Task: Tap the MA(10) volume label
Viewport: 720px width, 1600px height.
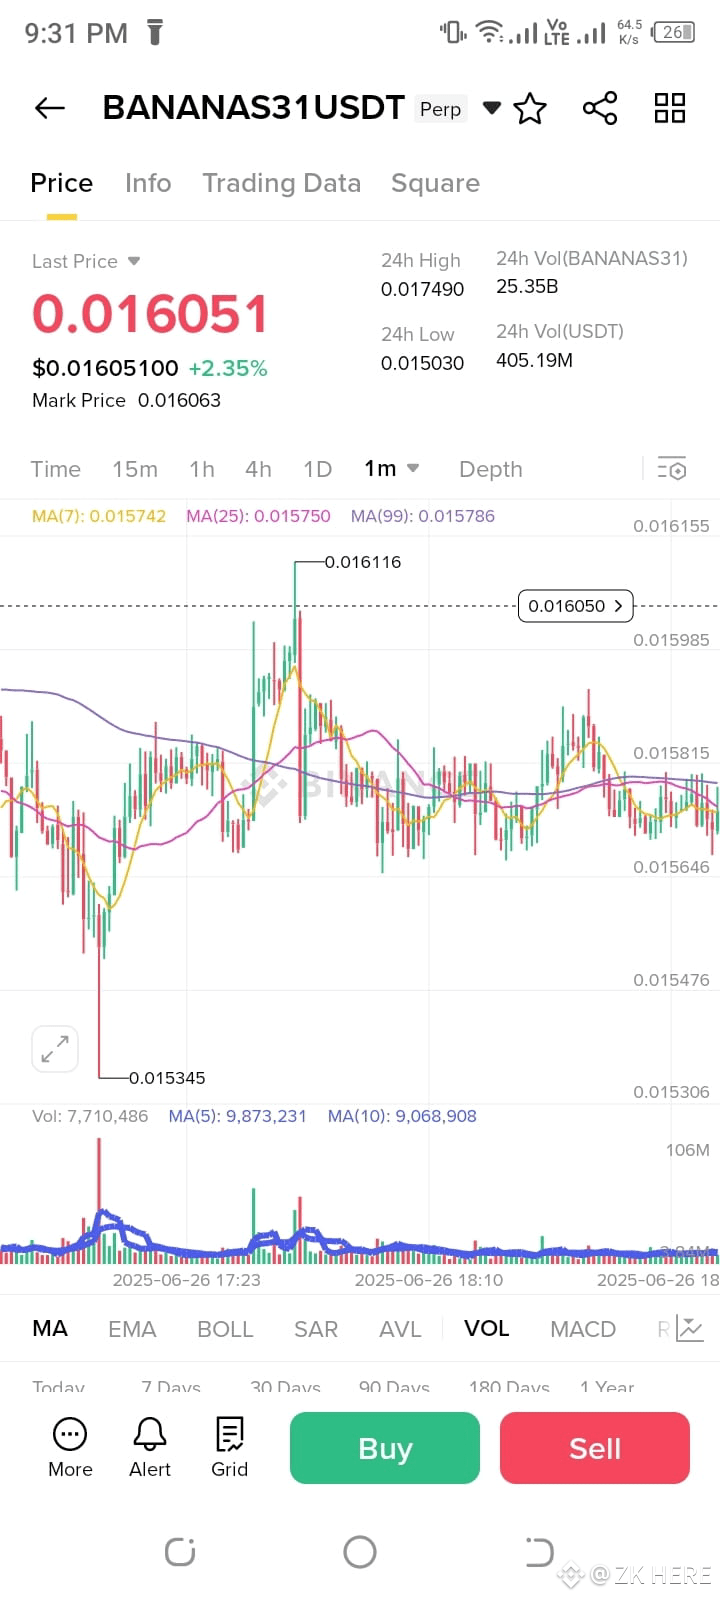Action: pyautogui.click(x=402, y=1116)
